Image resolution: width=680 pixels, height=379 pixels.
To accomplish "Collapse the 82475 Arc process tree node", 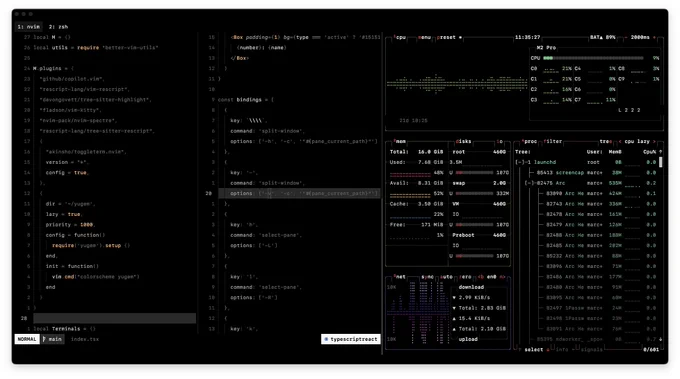I will [530, 183].
